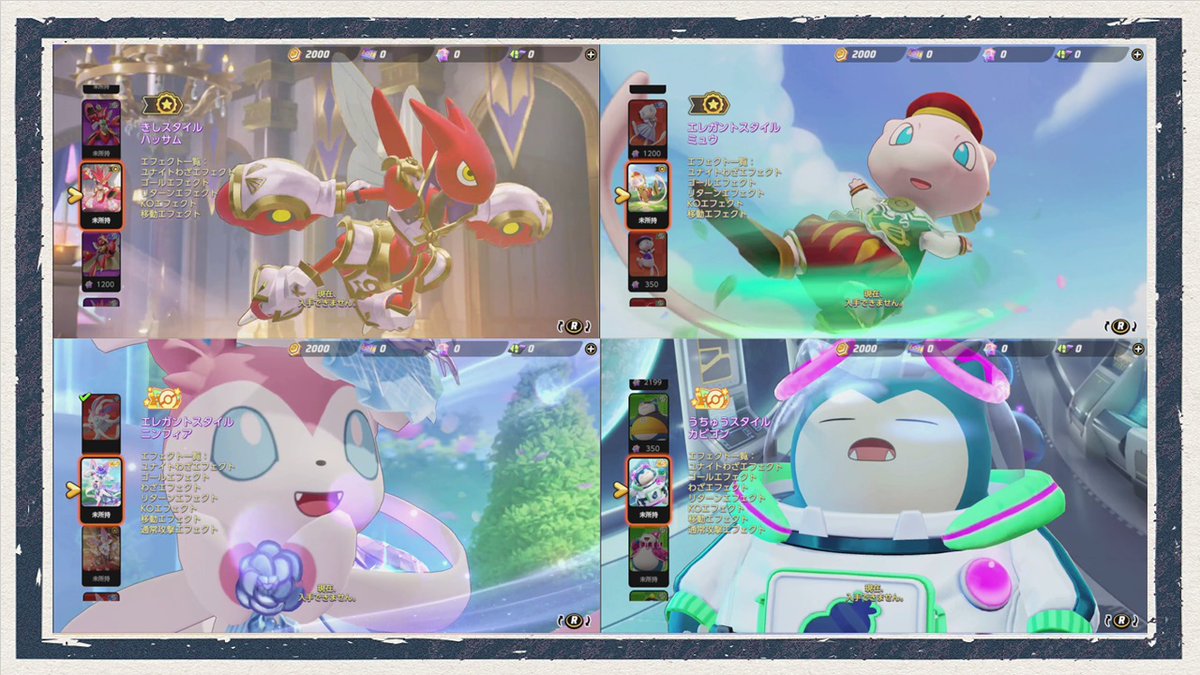
Task: Select the highlighted elegant style Sylveon thumbnail
Action: click(101, 489)
